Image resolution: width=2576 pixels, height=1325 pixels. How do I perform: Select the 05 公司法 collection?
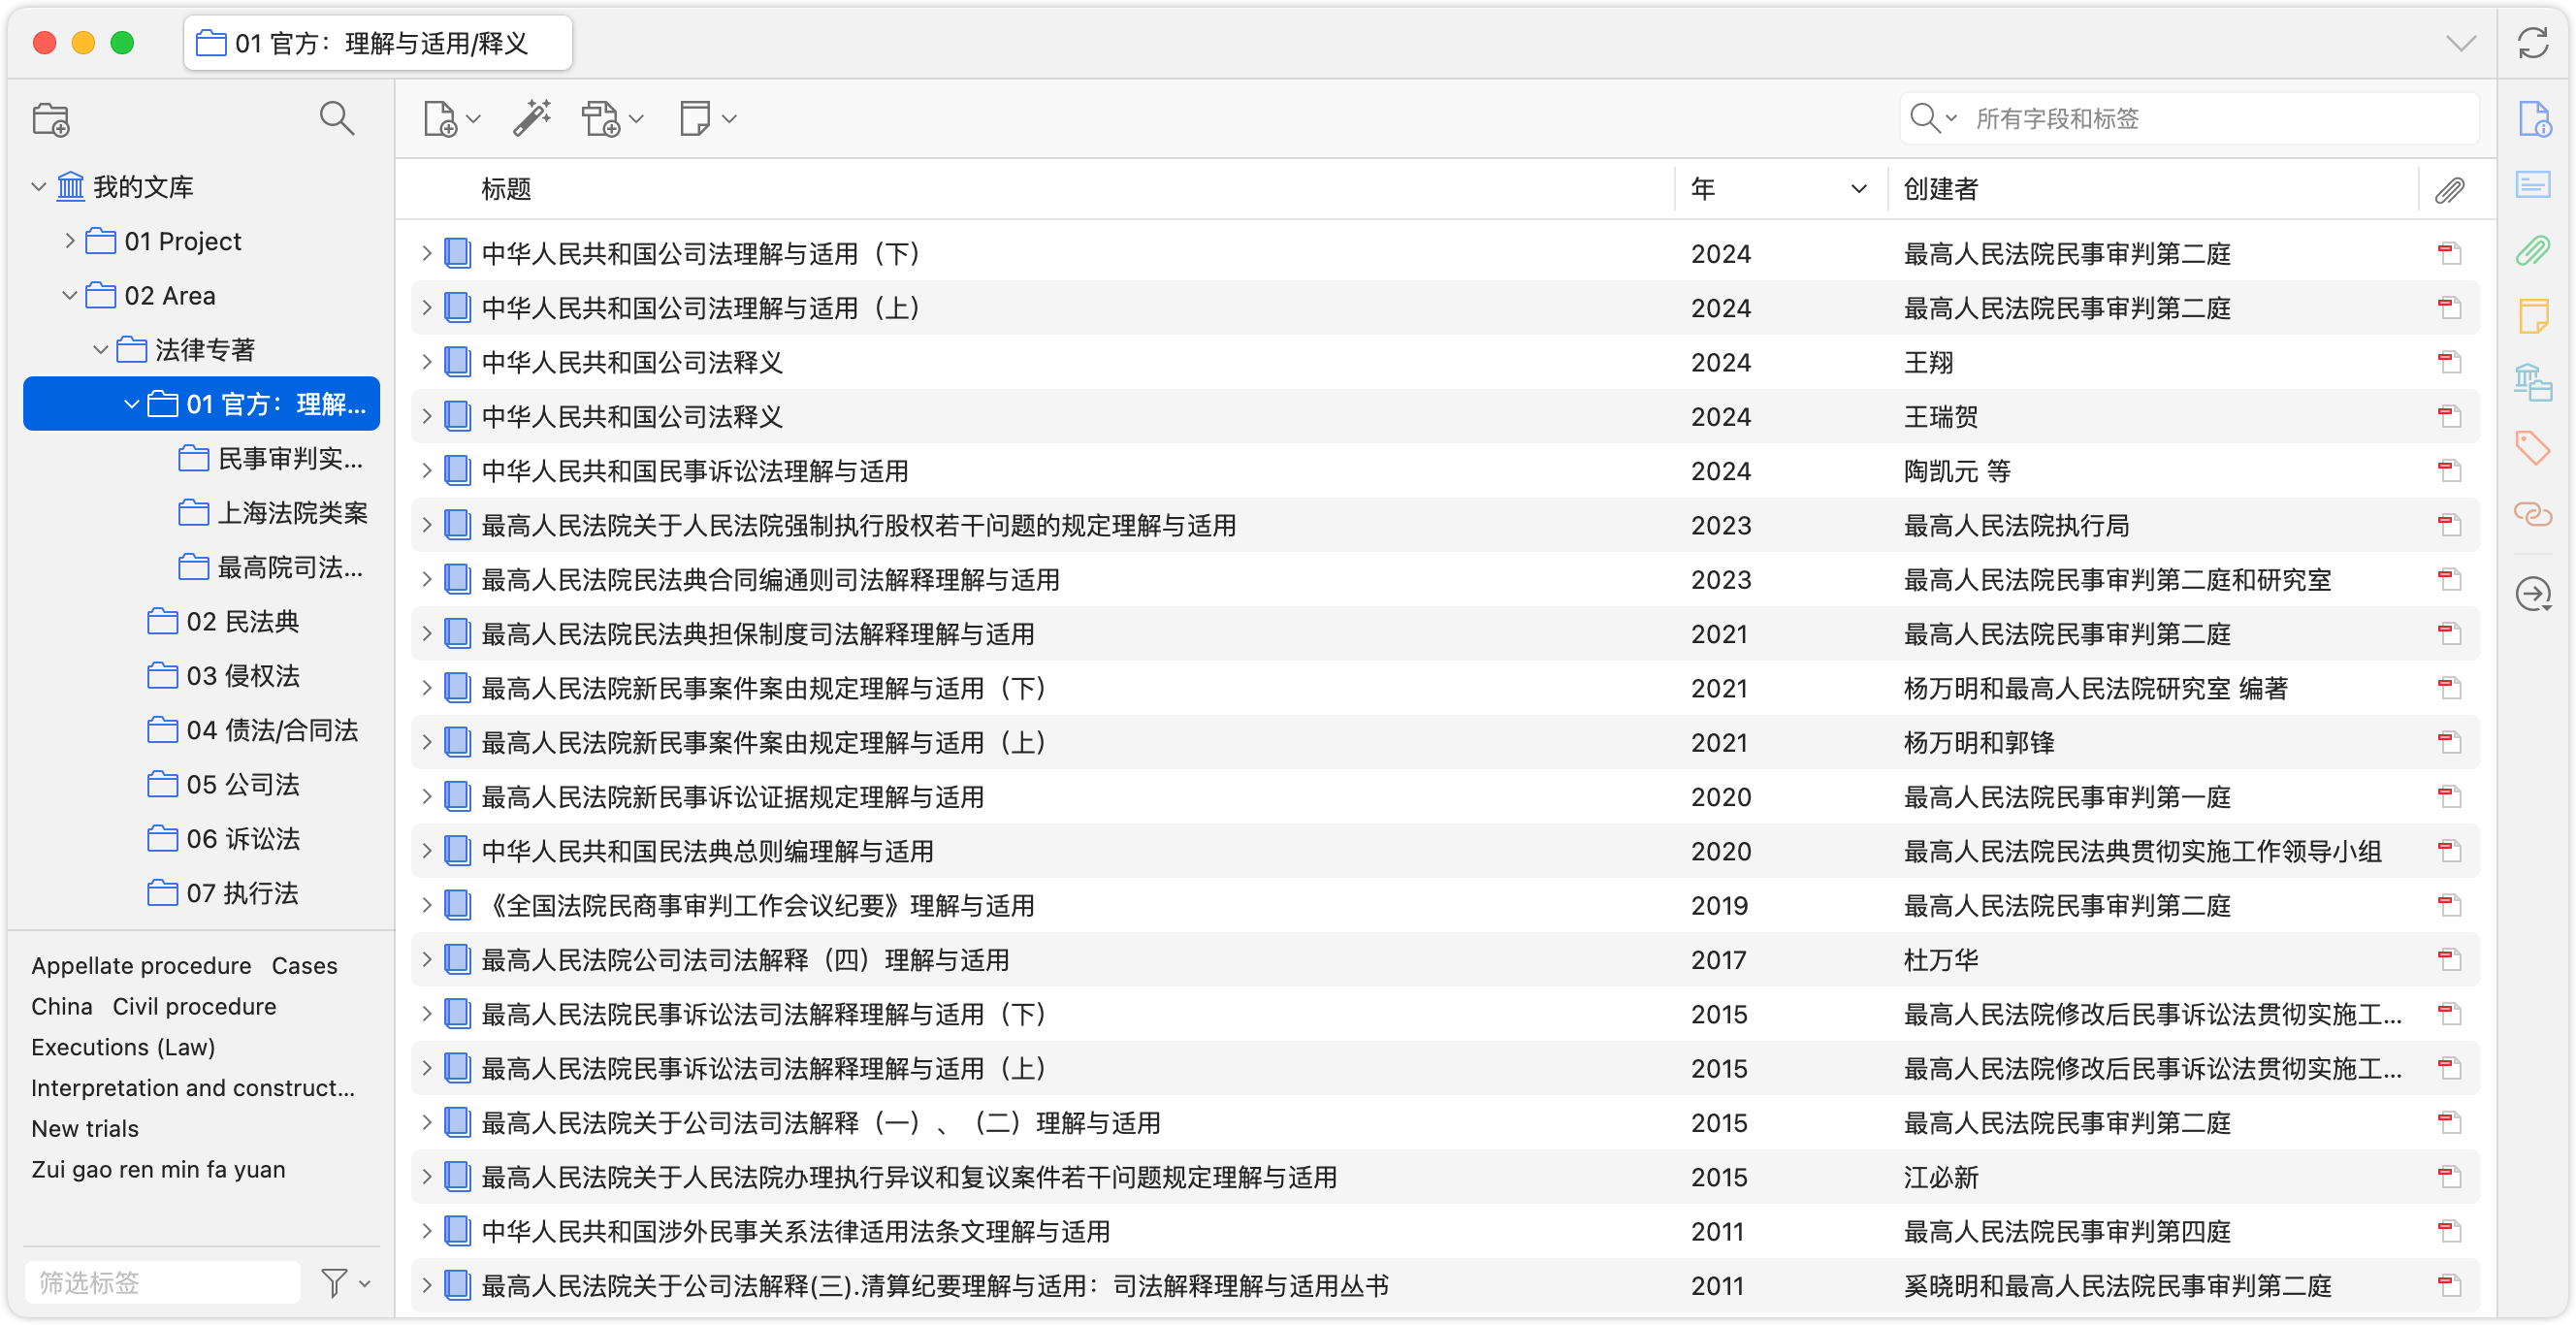tap(242, 785)
